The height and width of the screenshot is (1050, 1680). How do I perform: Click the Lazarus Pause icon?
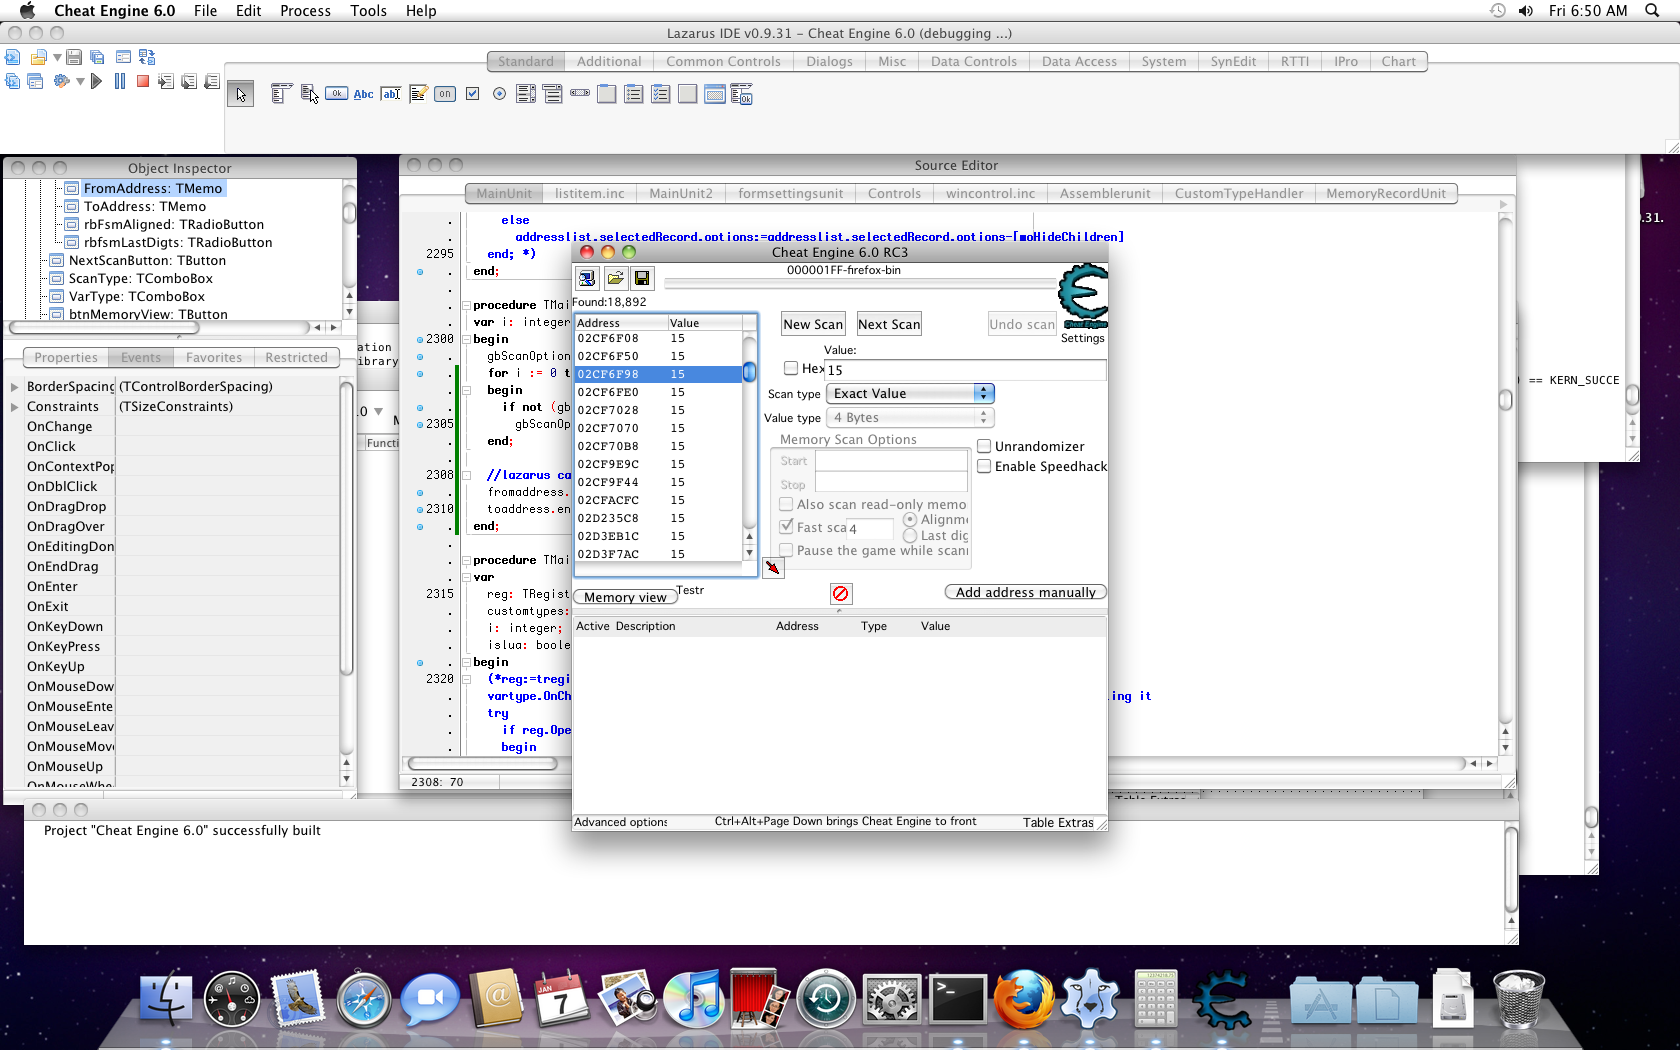click(120, 81)
